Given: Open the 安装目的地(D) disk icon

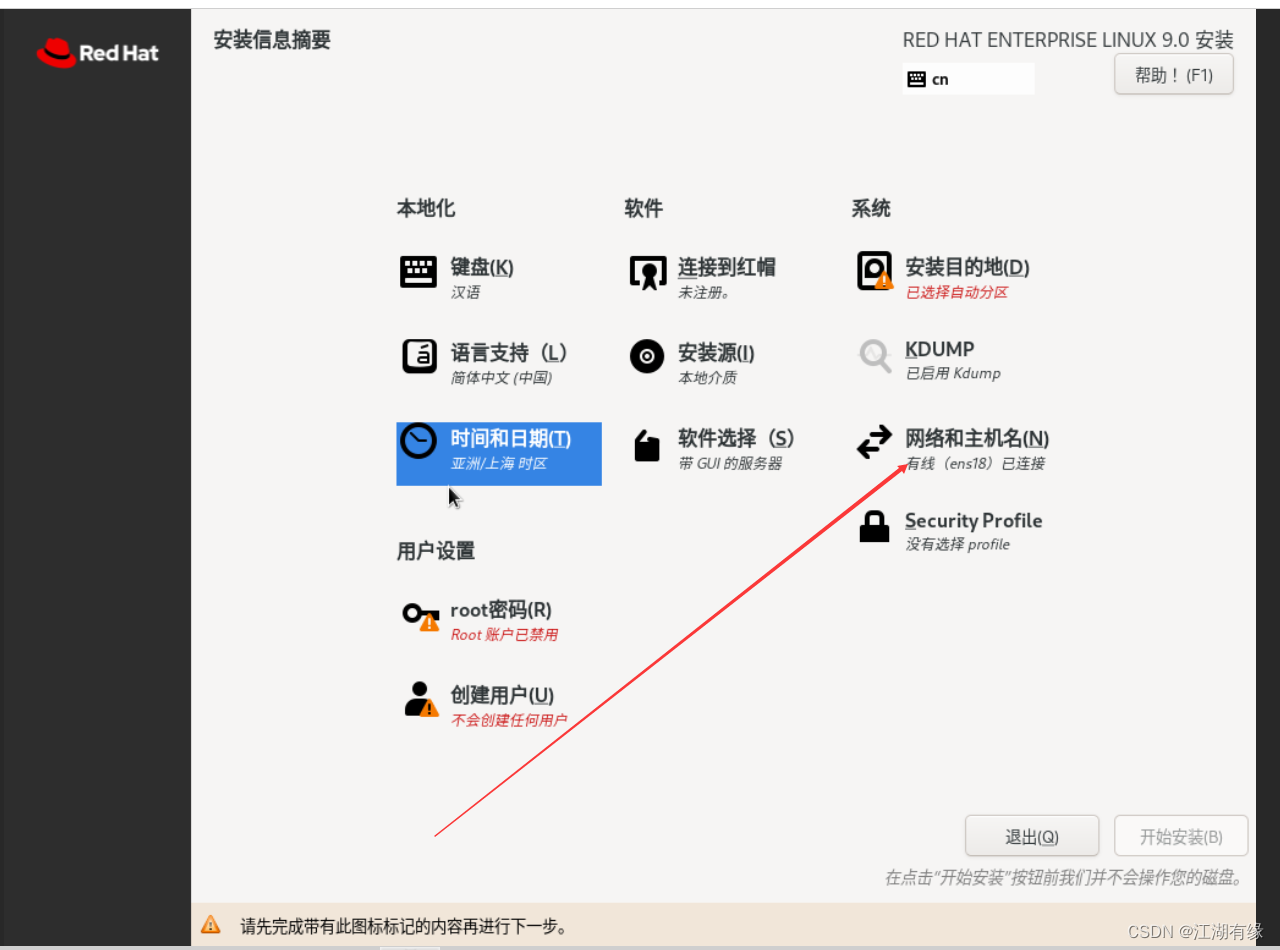Looking at the screenshot, I should pyautogui.click(x=871, y=269).
